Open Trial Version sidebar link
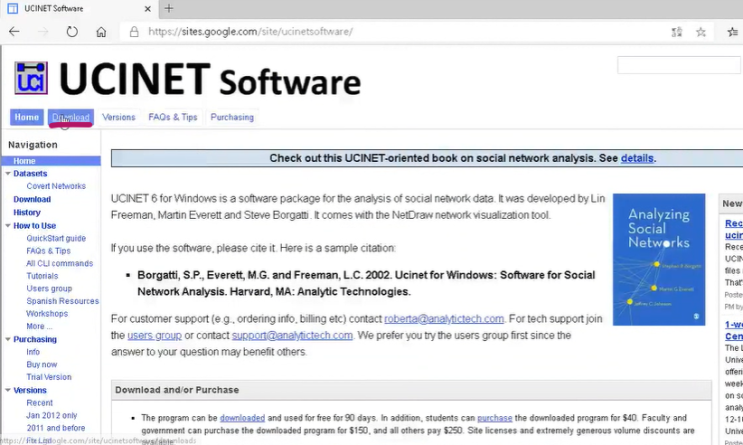Screen dimensions: 743x445 coord(49,377)
